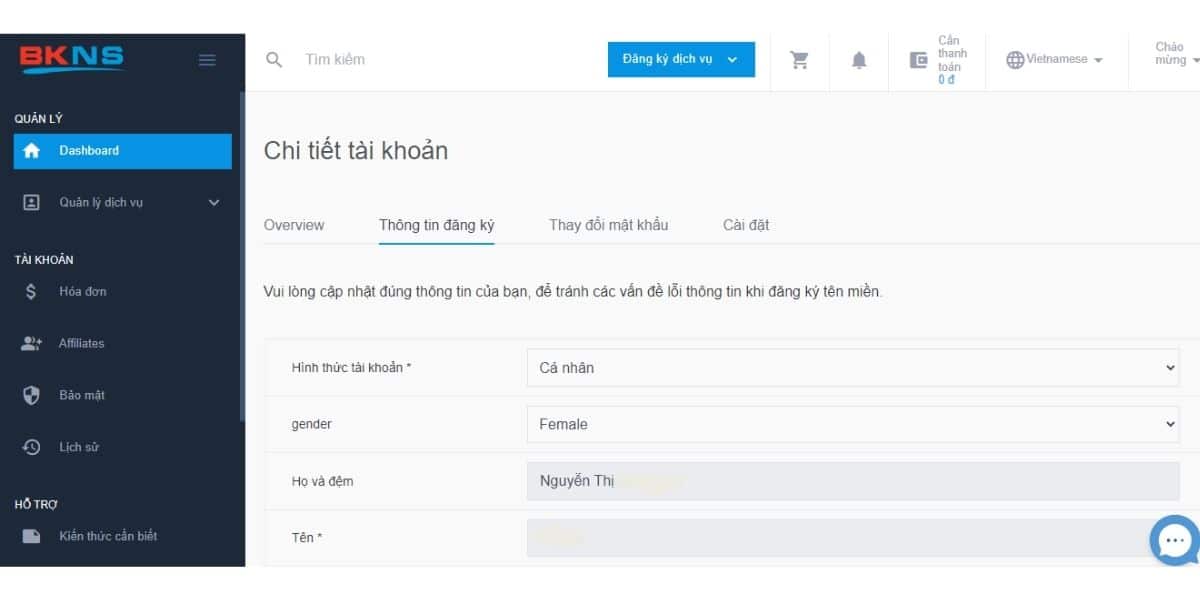
Task: Expand Quản lý dịch vụ chevron
Action: (x=213, y=202)
